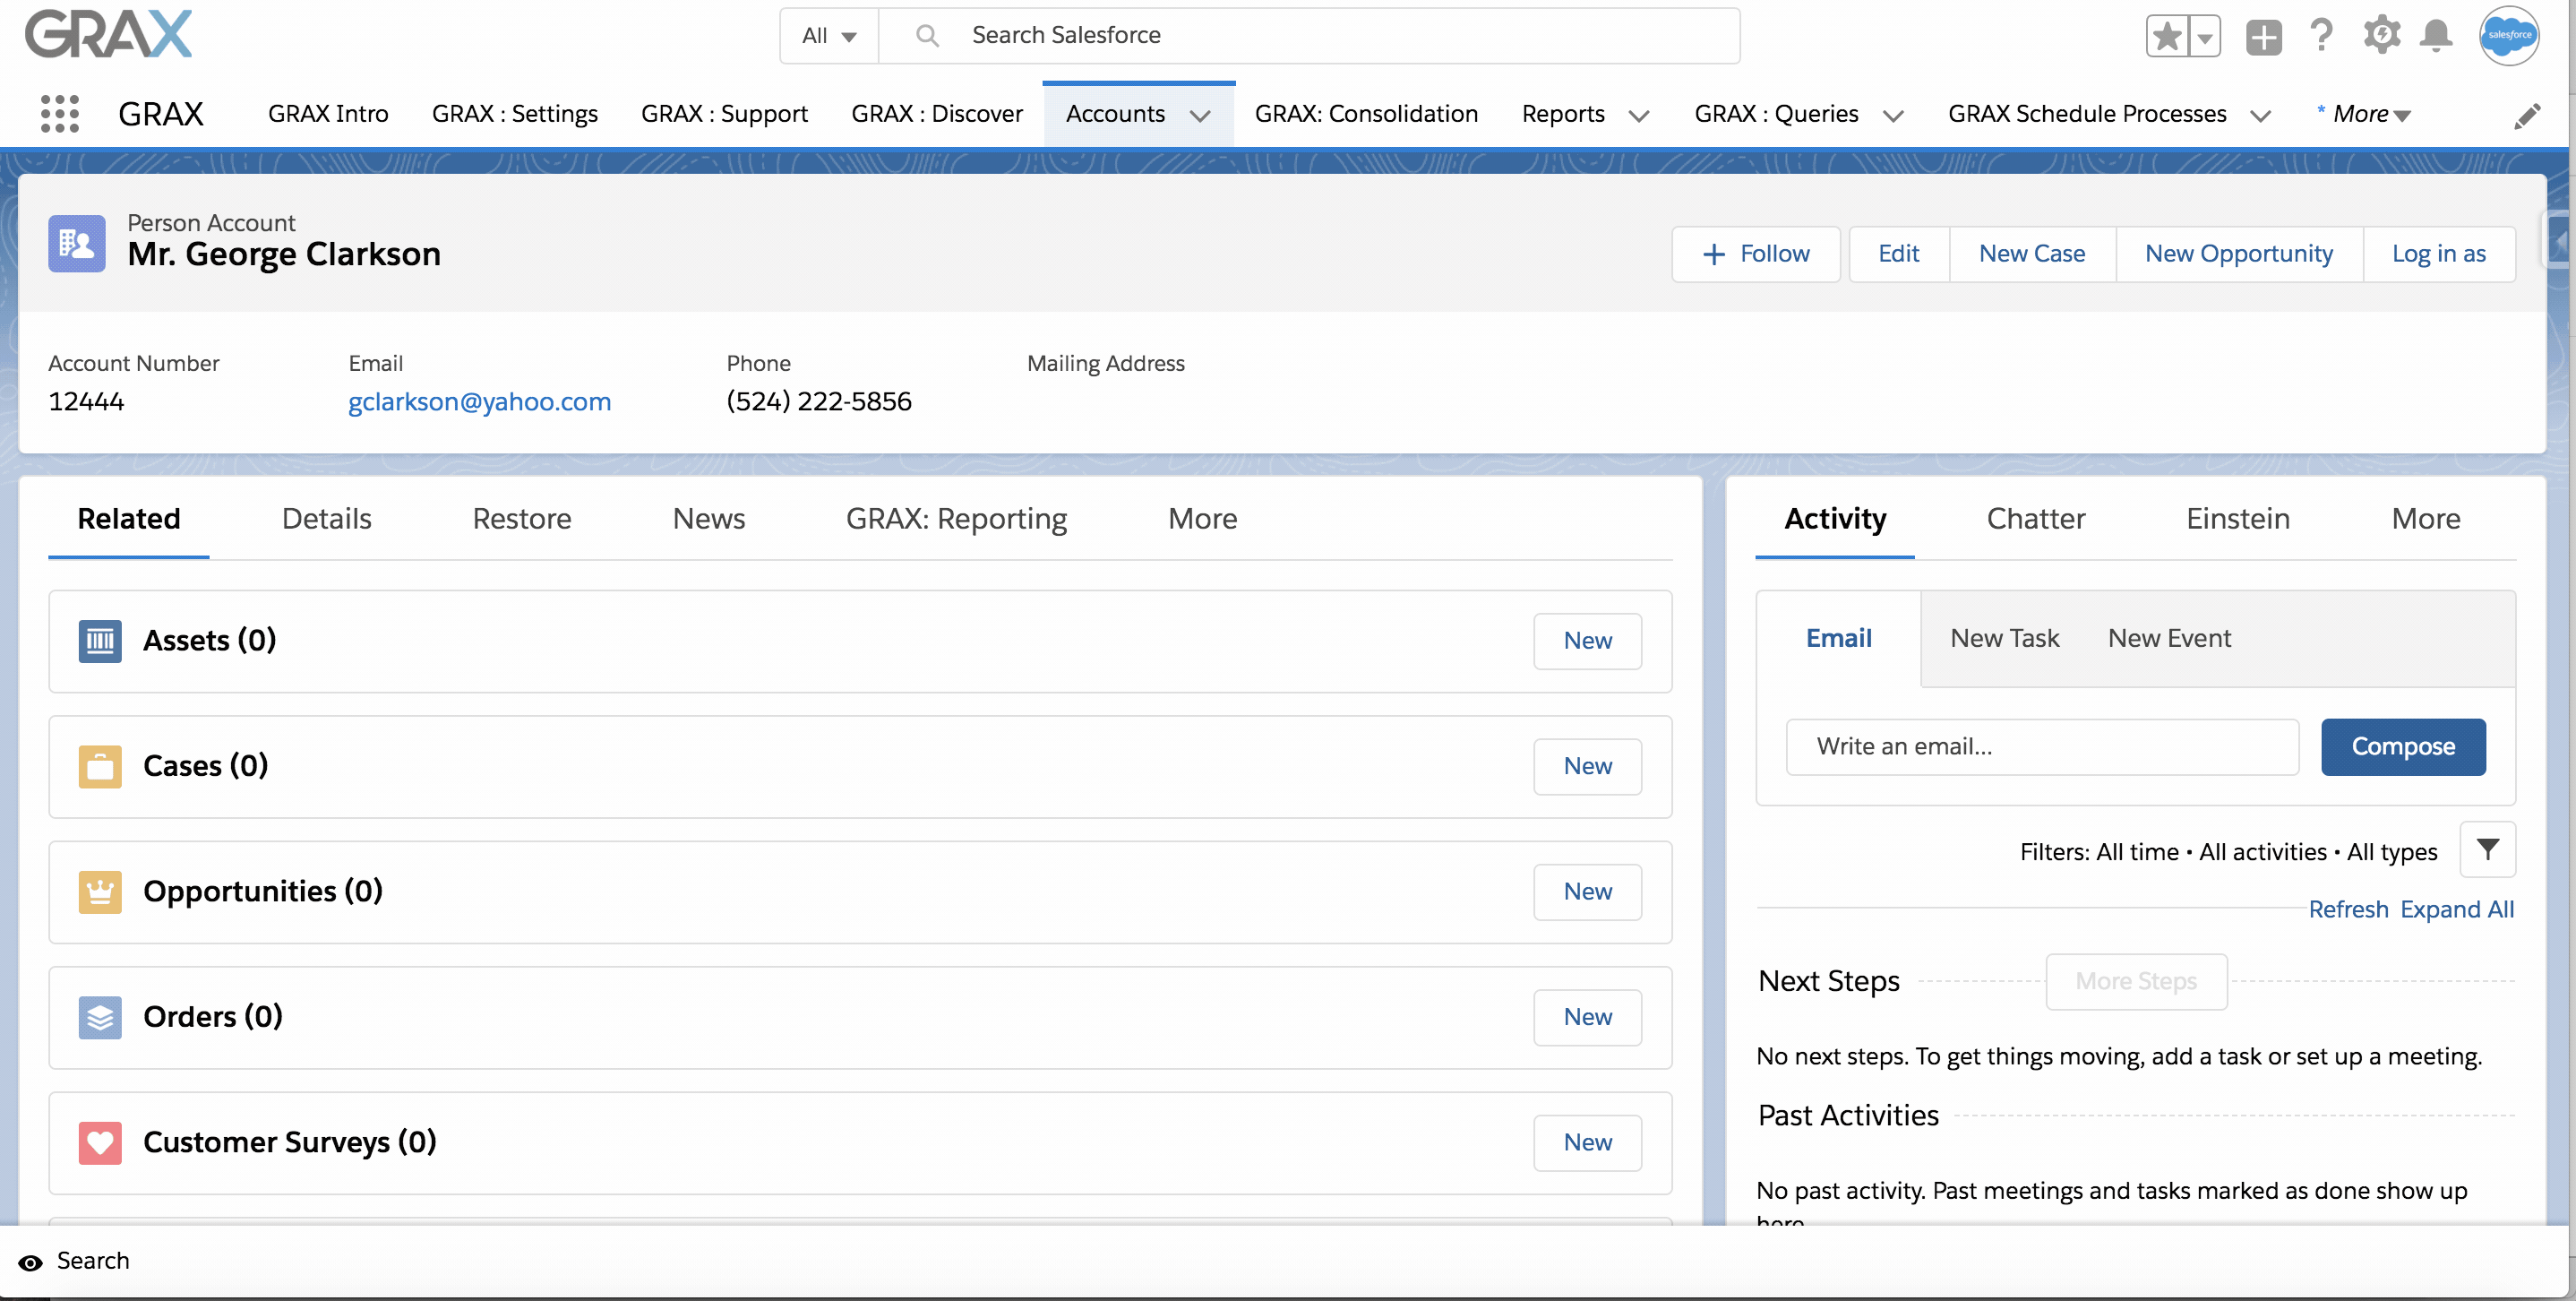Click the Search Salesforce field
Screen dimensions: 2576x1301
(1309, 36)
